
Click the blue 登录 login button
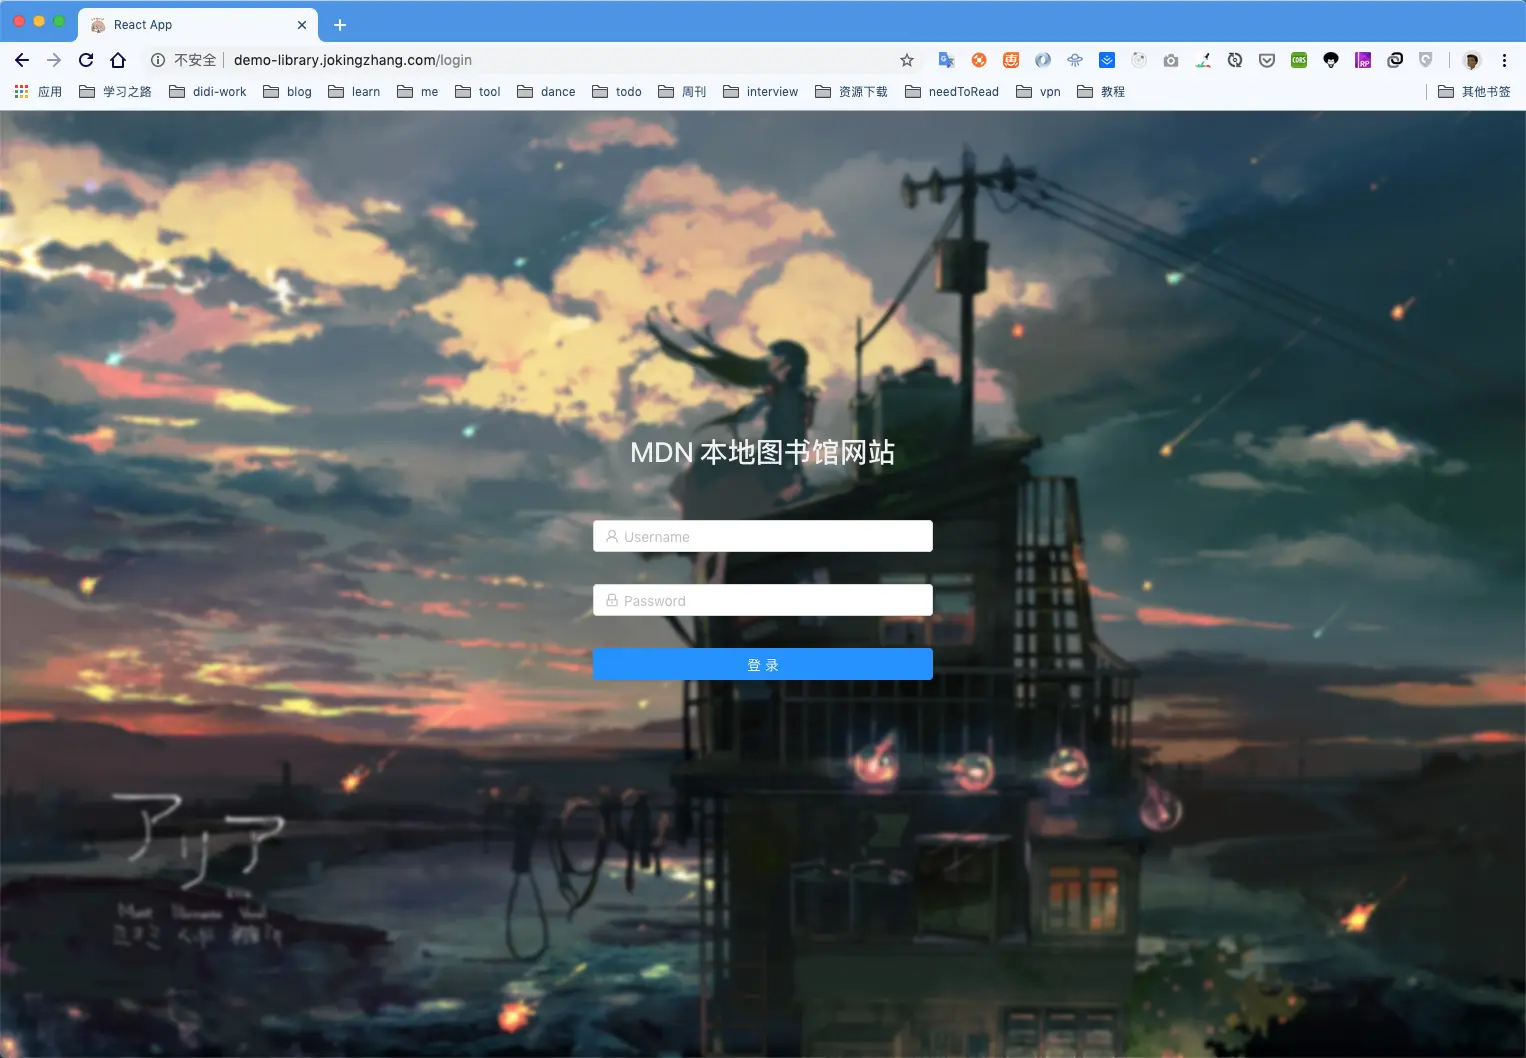click(x=763, y=664)
